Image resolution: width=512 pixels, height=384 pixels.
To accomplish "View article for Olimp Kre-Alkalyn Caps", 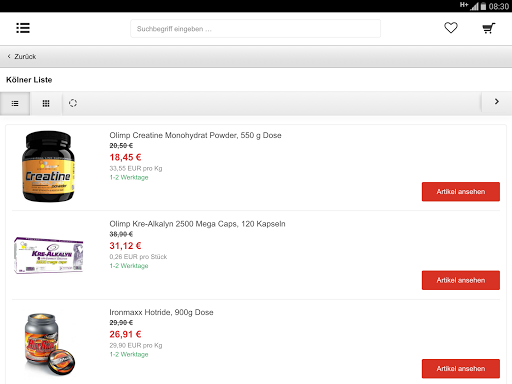I will pyautogui.click(x=461, y=280).
